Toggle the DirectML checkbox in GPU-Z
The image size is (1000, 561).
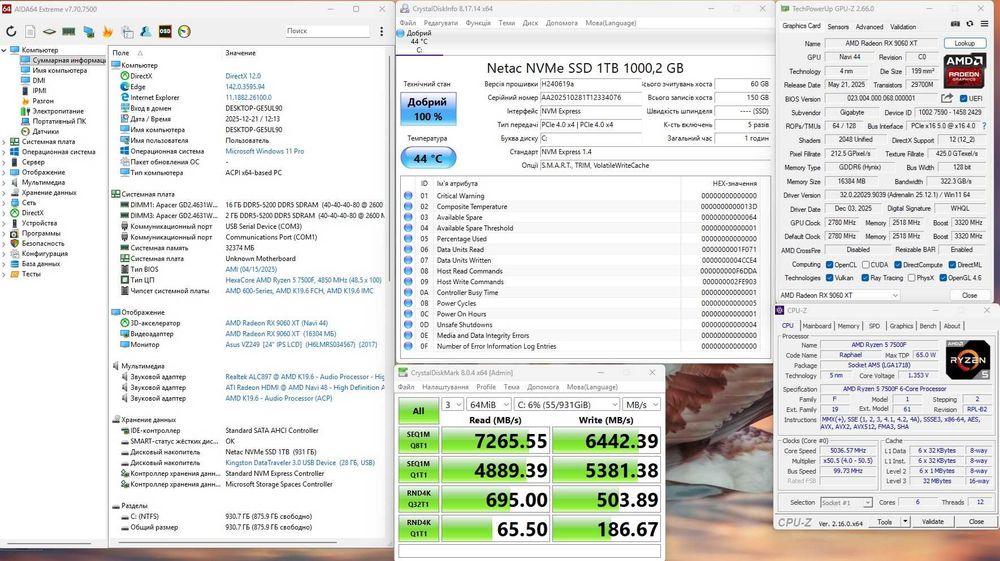(x=952, y=265)
